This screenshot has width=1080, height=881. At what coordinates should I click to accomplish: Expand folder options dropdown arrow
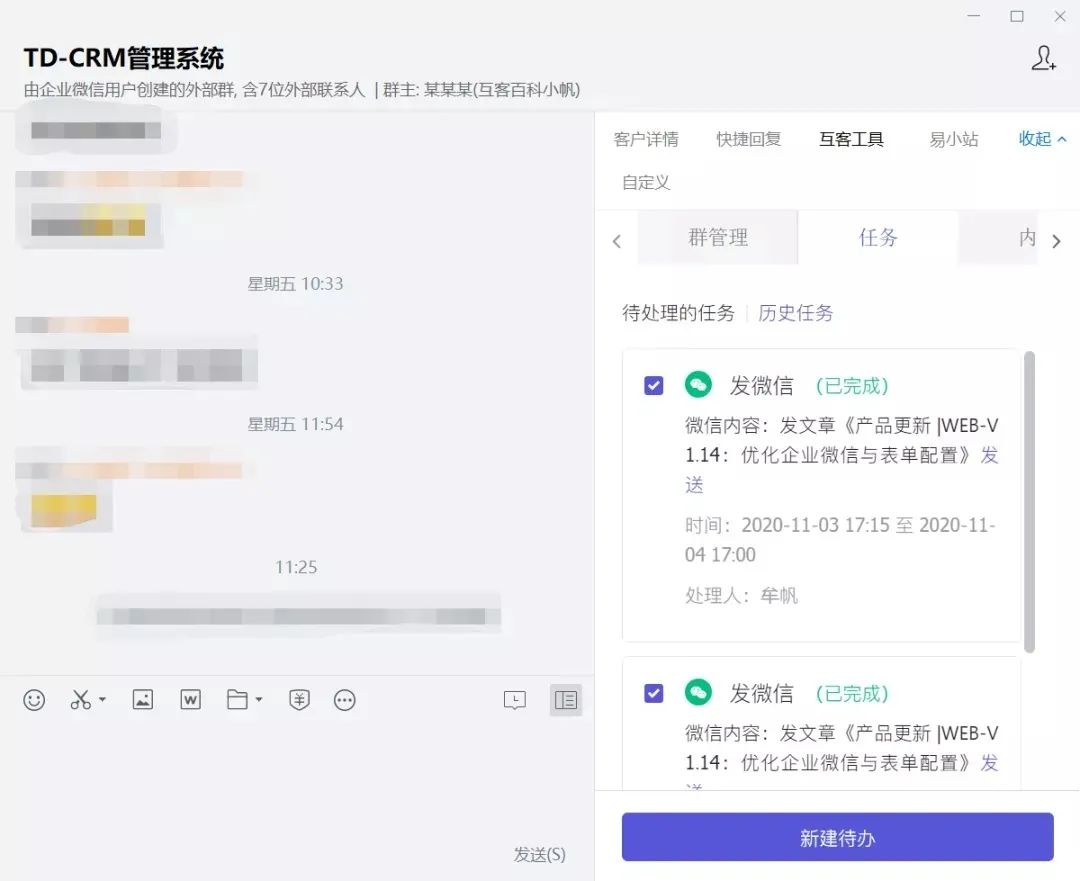pos(259,700)
